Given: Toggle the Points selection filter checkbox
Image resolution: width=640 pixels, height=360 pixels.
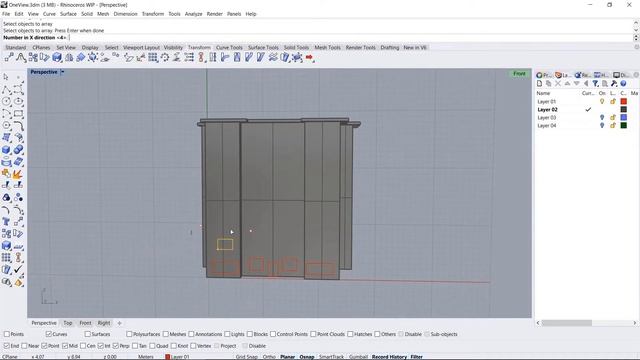Looking at the screenshot, I should pos(7,334).
